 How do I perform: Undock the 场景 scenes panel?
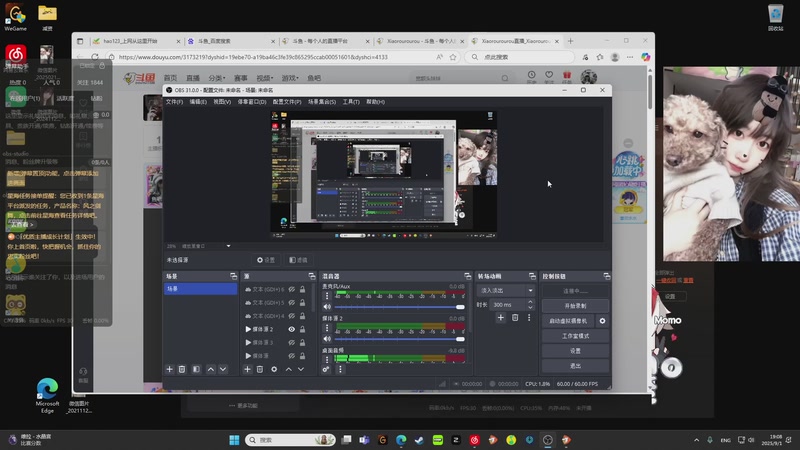coord(234,276)
